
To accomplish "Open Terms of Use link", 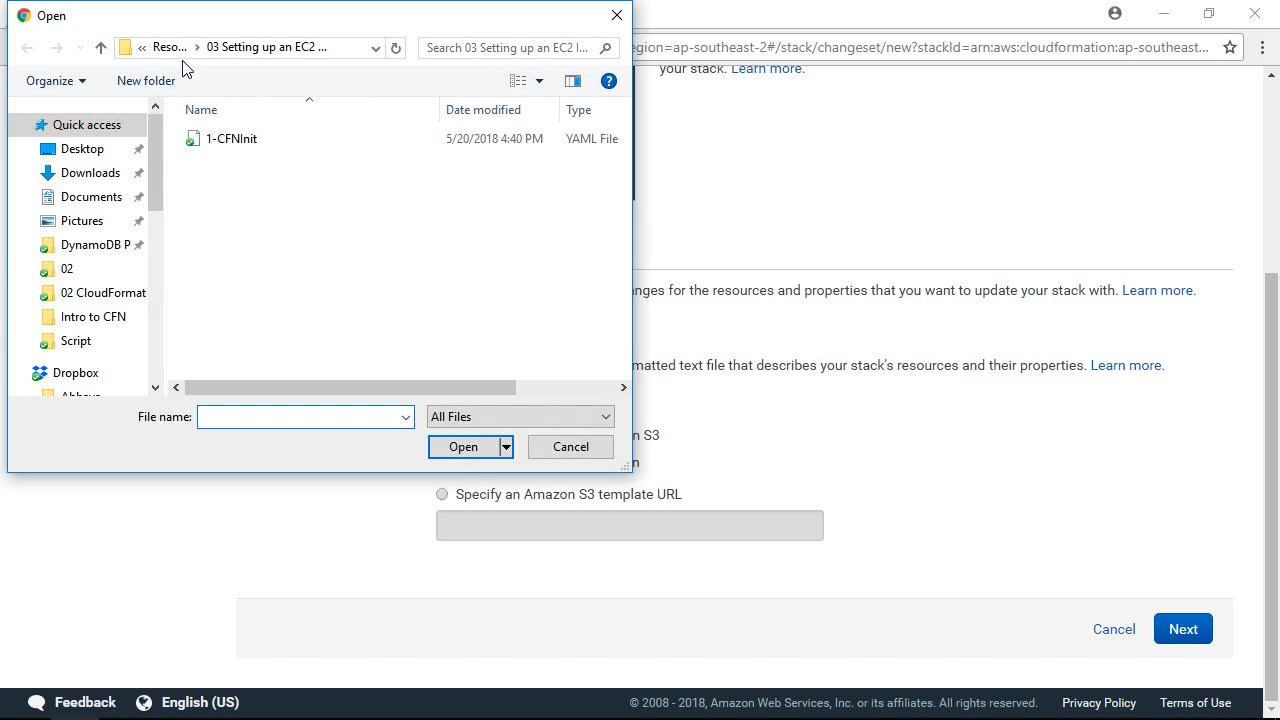I will [1195, 703].
